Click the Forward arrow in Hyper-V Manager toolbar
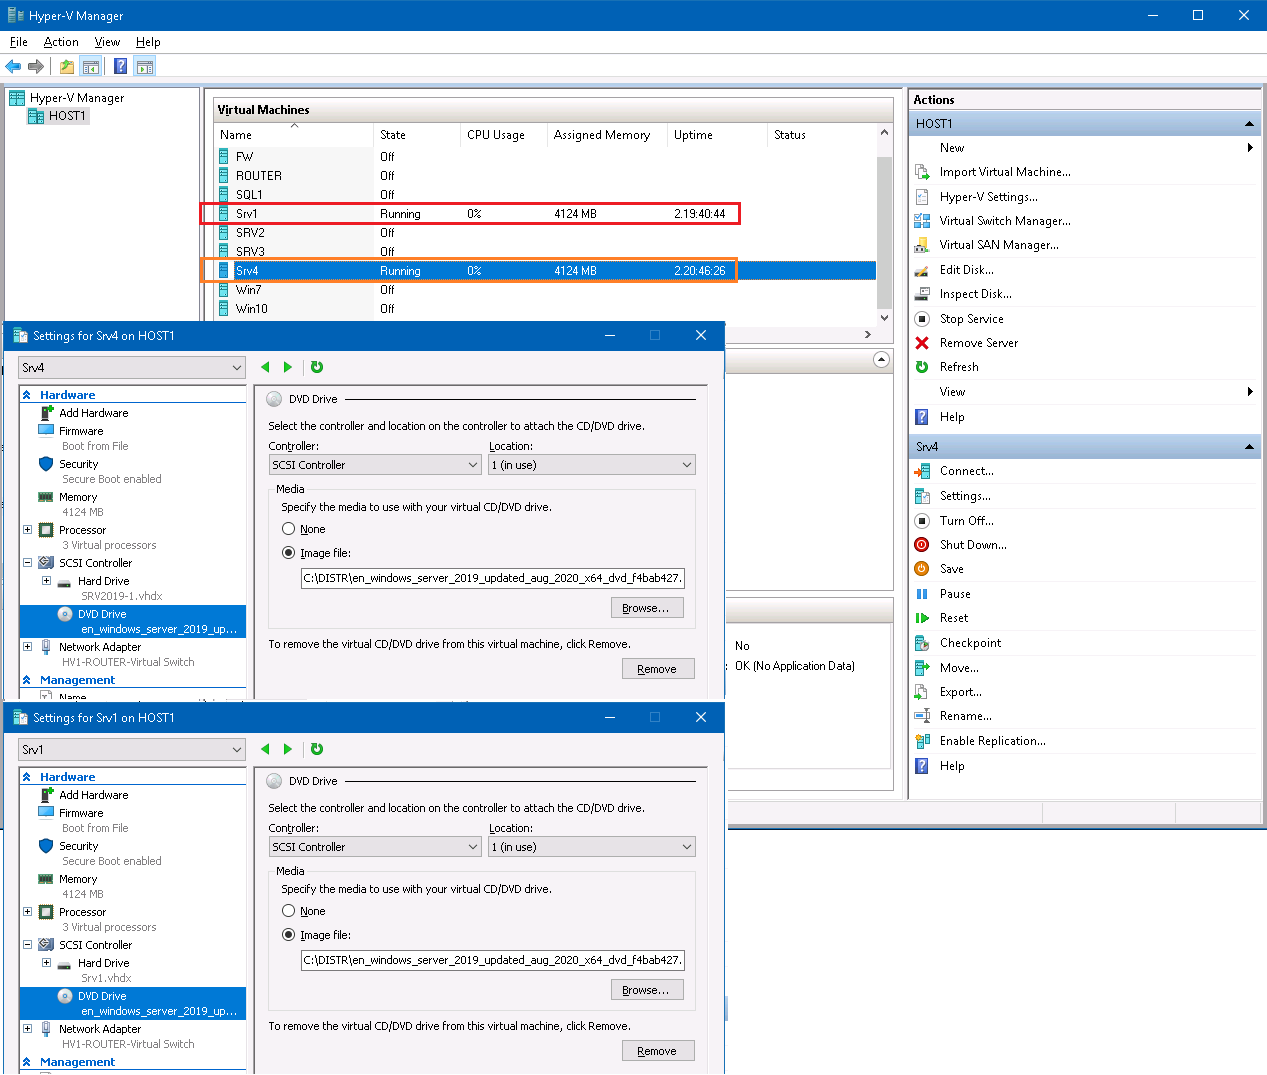Viewport: 1267px width, 1075px height. click(x=36, y=67)
